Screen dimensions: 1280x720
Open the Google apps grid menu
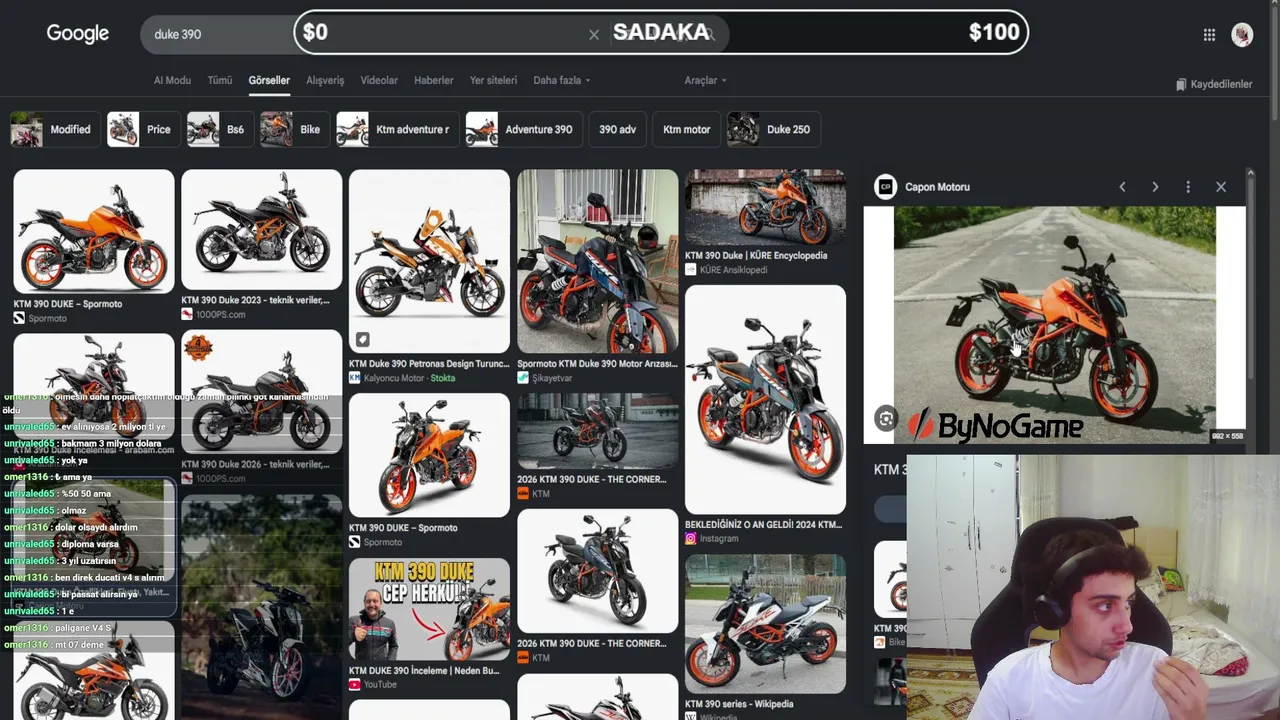(1209, 35)
